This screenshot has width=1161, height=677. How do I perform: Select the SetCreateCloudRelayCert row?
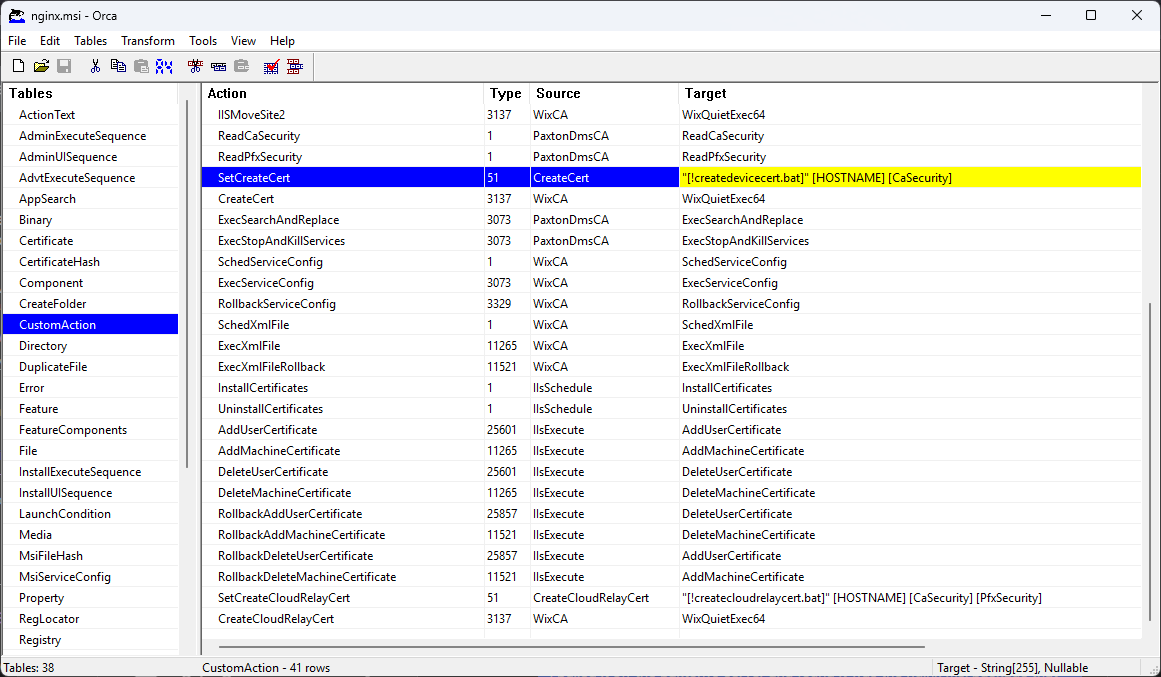[x=284, y=598]
